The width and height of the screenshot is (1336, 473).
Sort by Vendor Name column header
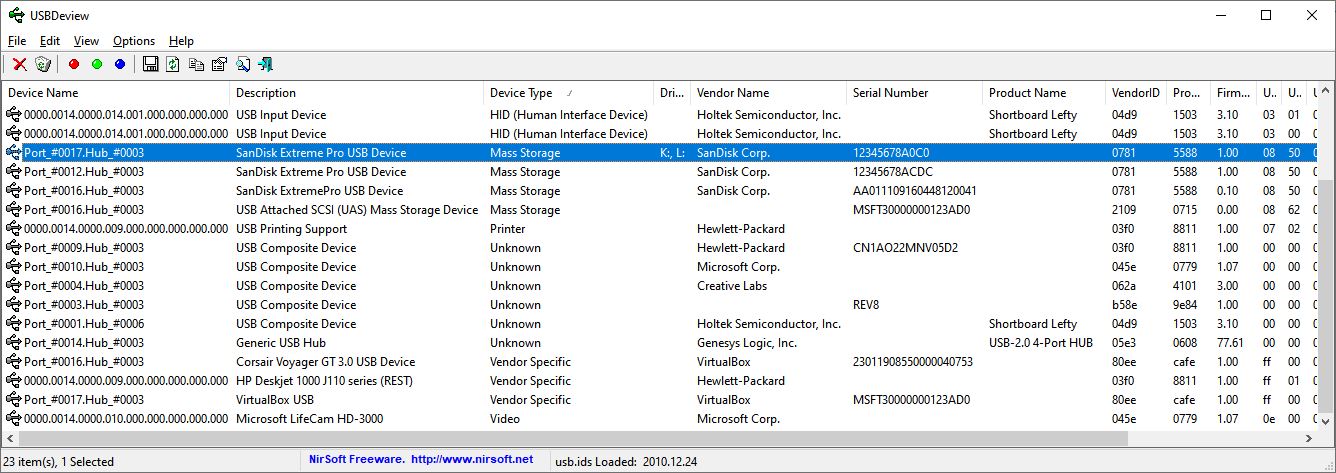click(768, 93)
